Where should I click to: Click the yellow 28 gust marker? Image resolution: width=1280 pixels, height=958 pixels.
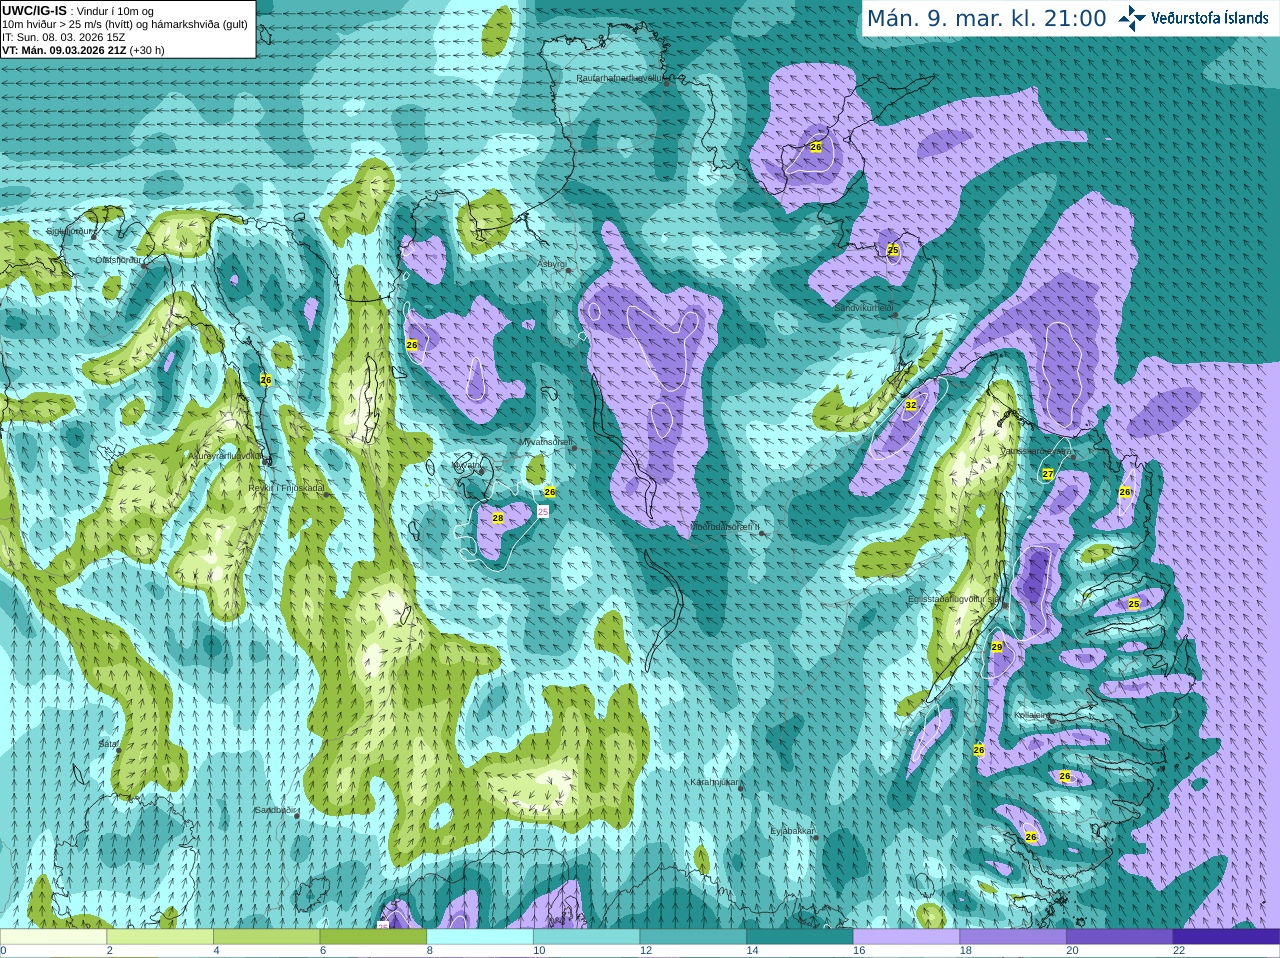coord(498,518)
